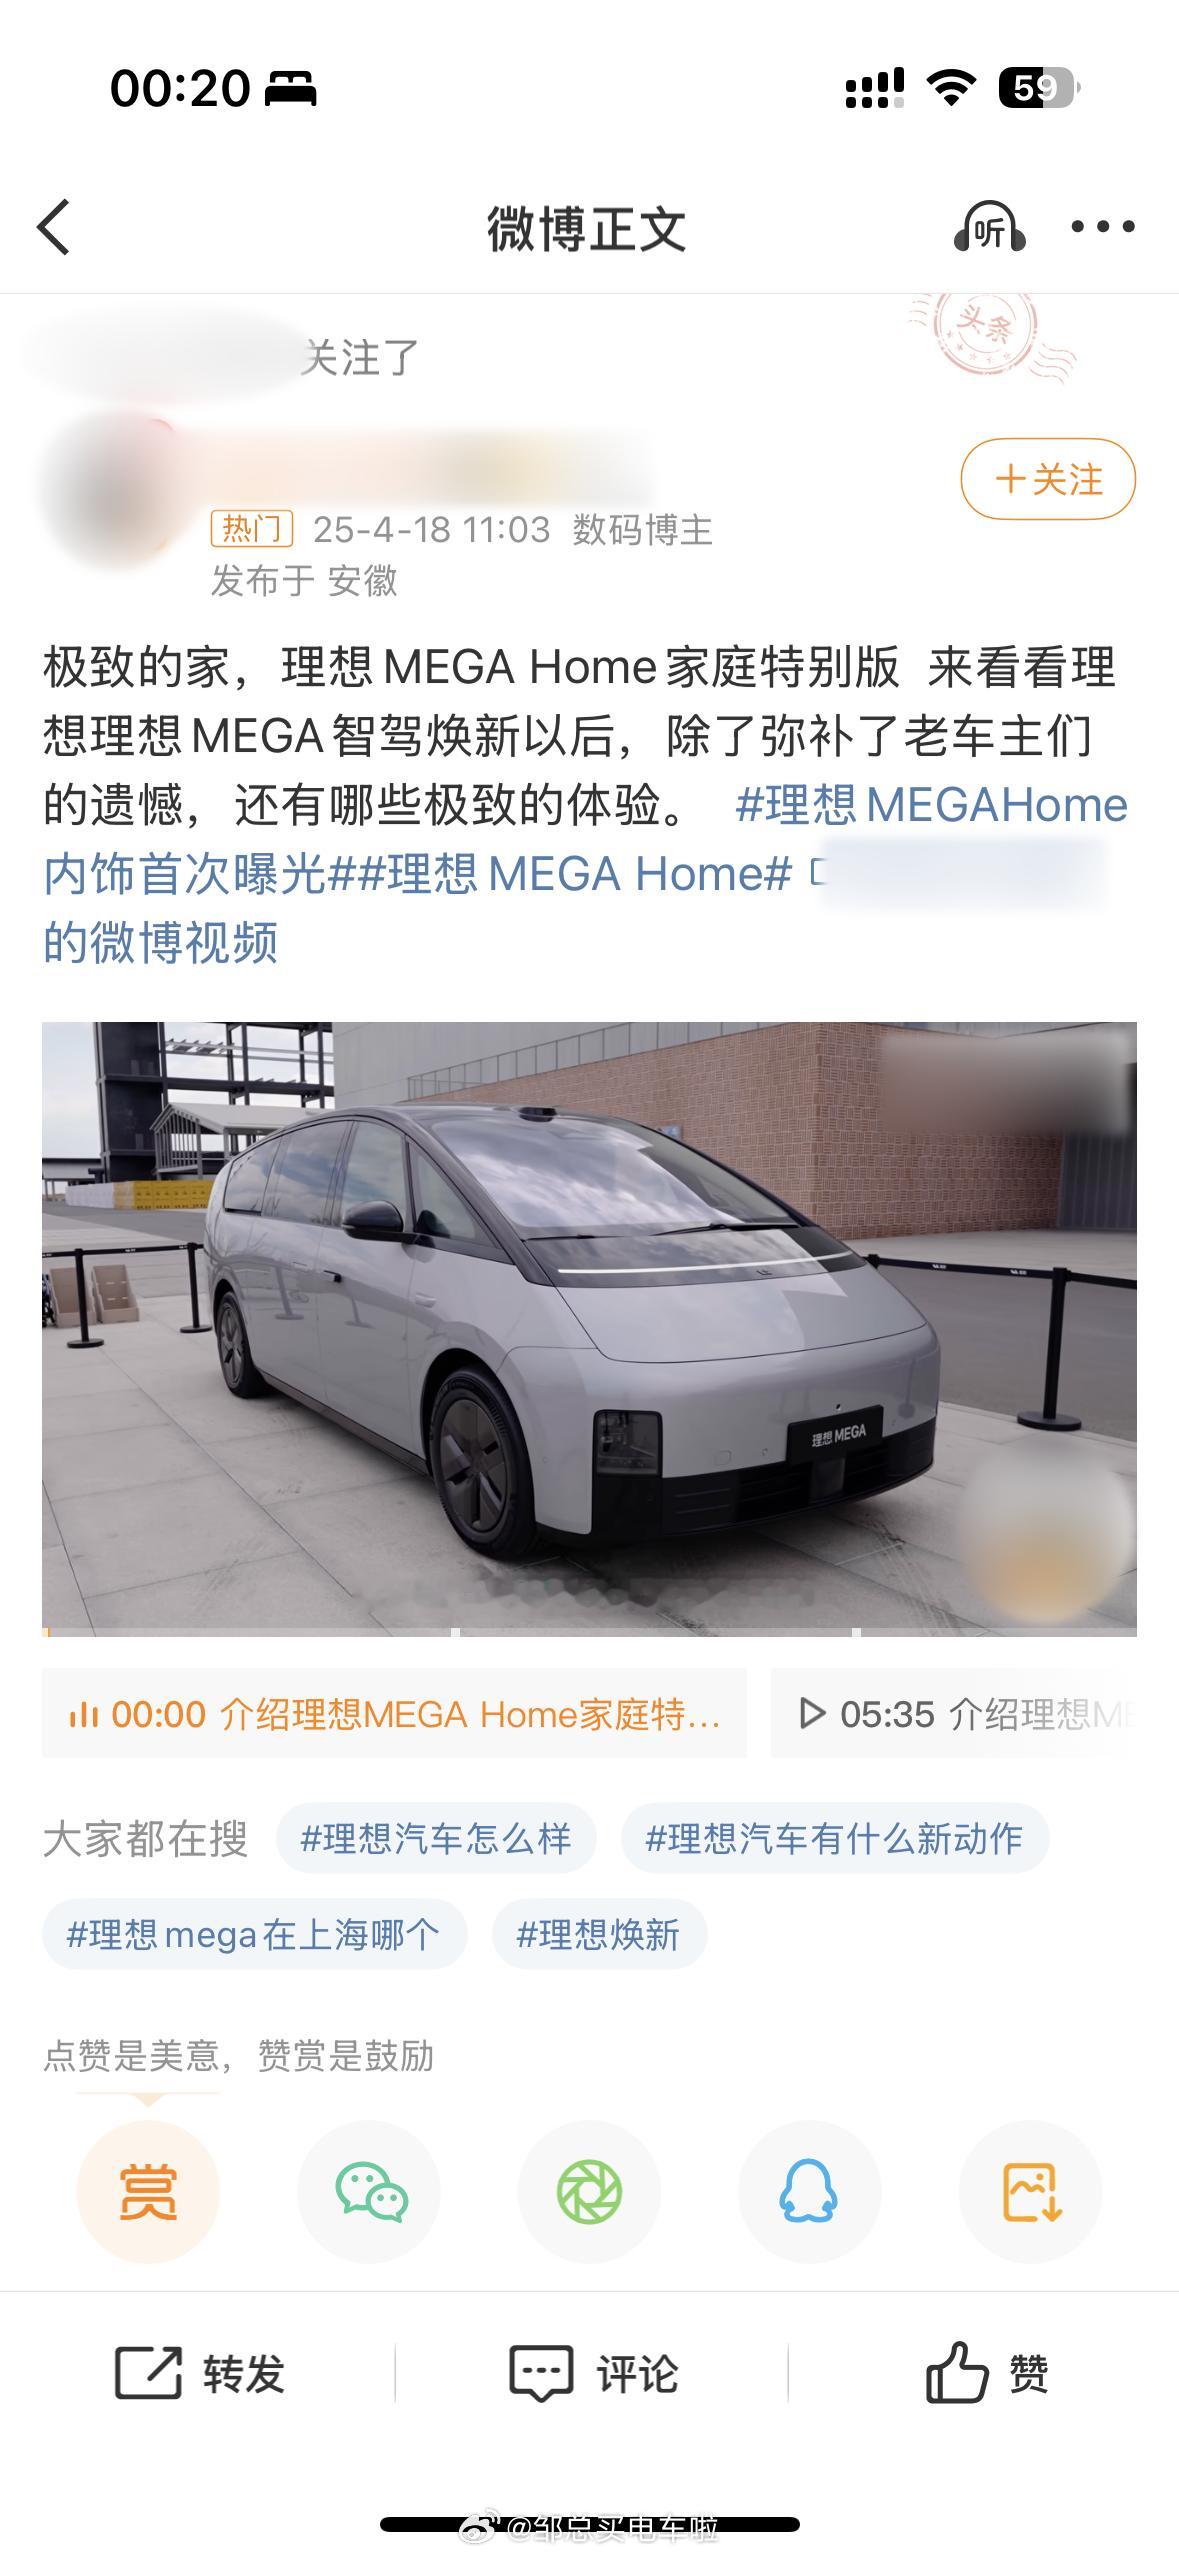Select video chapter starting at 00:00
The width and height of the screenshot is (1179, 2556).
point(394,1713)
